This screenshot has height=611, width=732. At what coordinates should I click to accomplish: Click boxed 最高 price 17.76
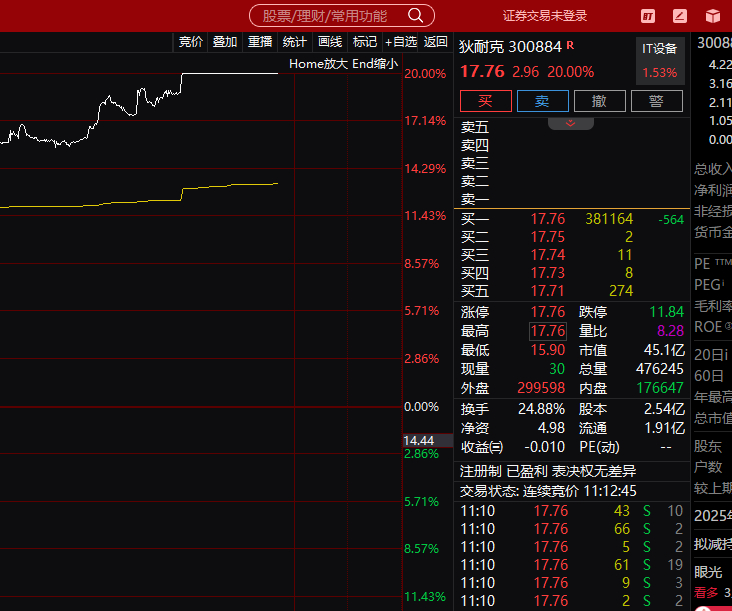548,331
